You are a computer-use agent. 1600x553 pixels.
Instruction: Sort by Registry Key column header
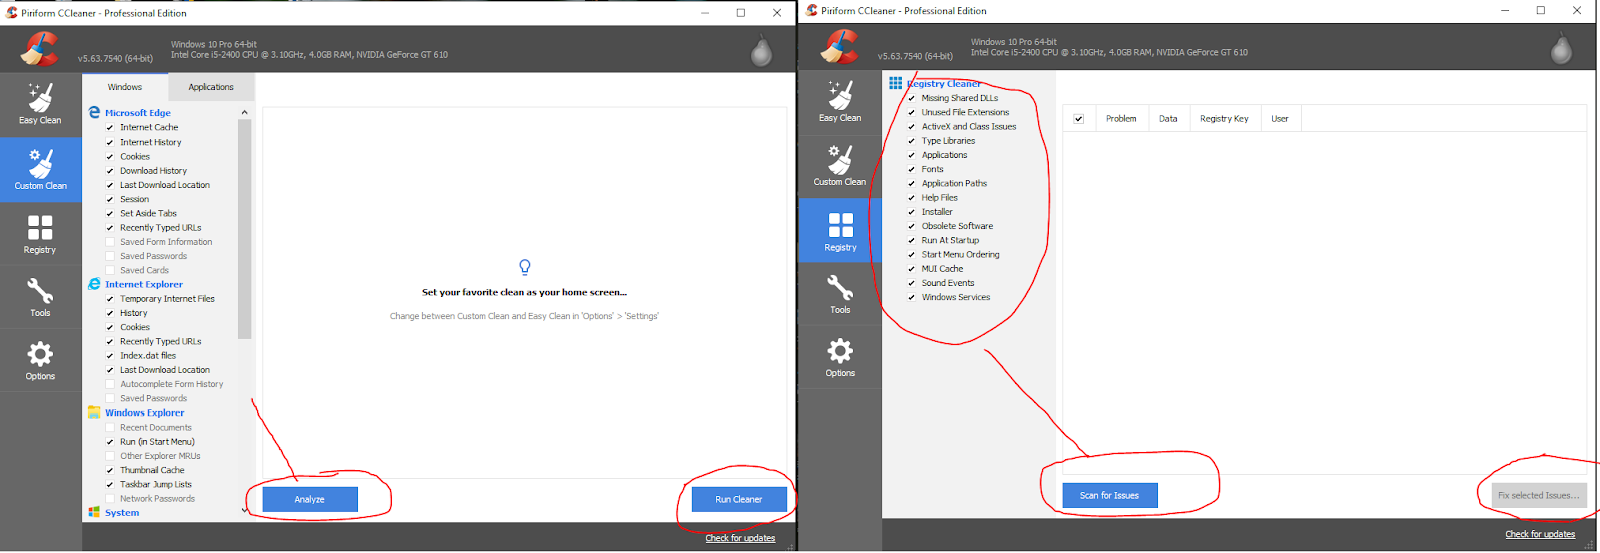click(x=1224, y=119)
